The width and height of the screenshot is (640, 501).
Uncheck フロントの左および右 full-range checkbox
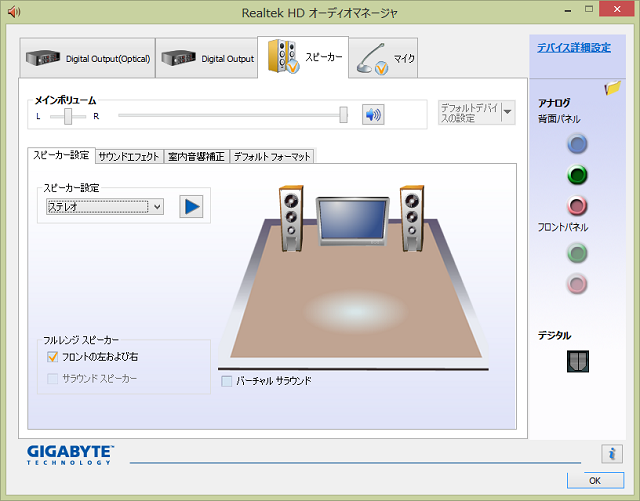(53, 356)
